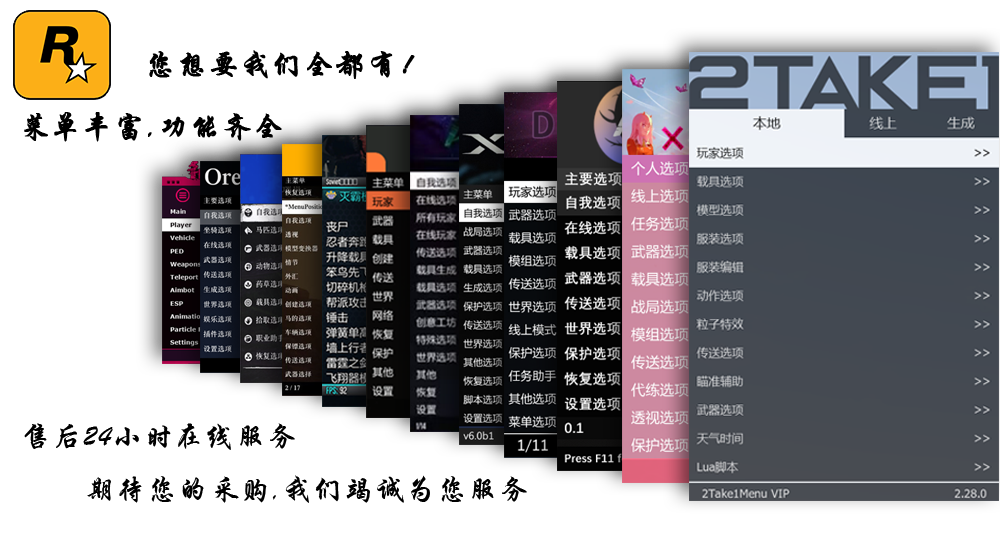This screenshot has width=1000, height=550.
Task: Switch to the 生成 tab in 2Take1
Action: (960, 124)
